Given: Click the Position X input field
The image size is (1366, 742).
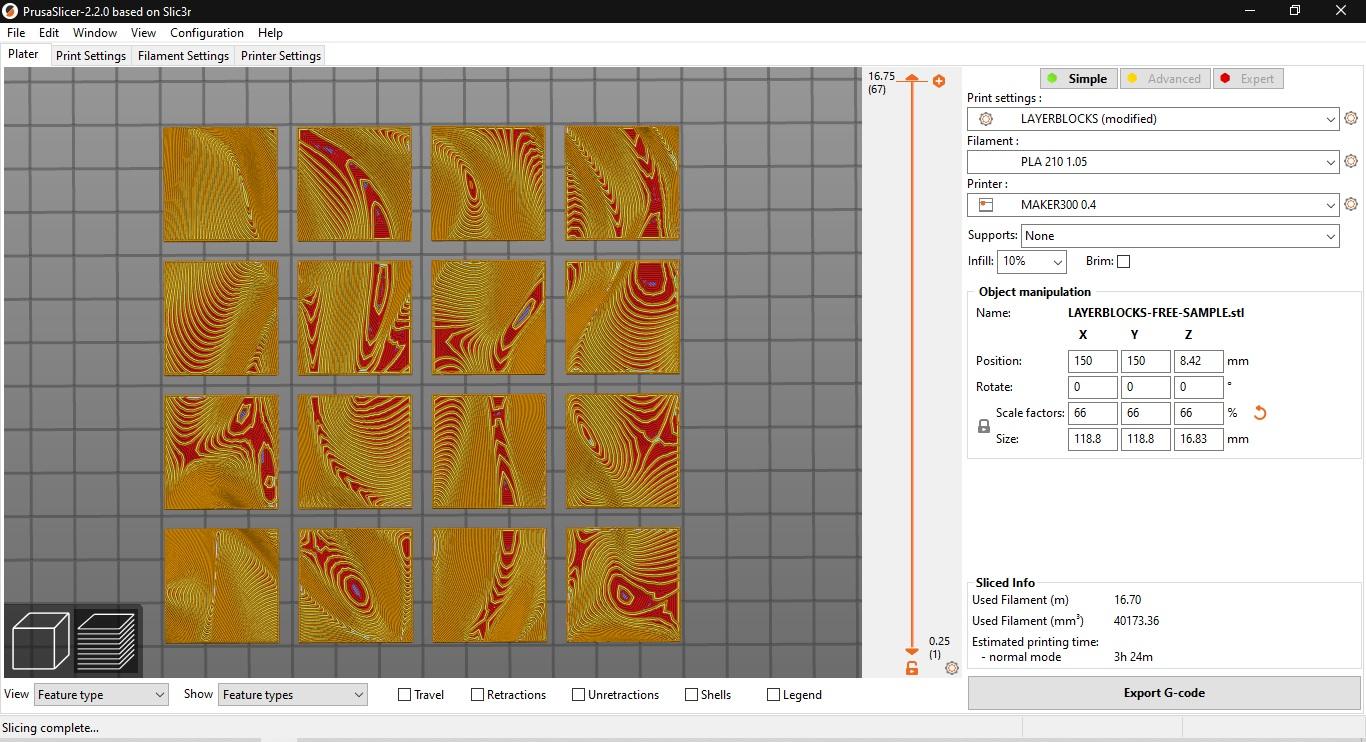Looking at the screenshot, I should click(x=1092, y=361).
